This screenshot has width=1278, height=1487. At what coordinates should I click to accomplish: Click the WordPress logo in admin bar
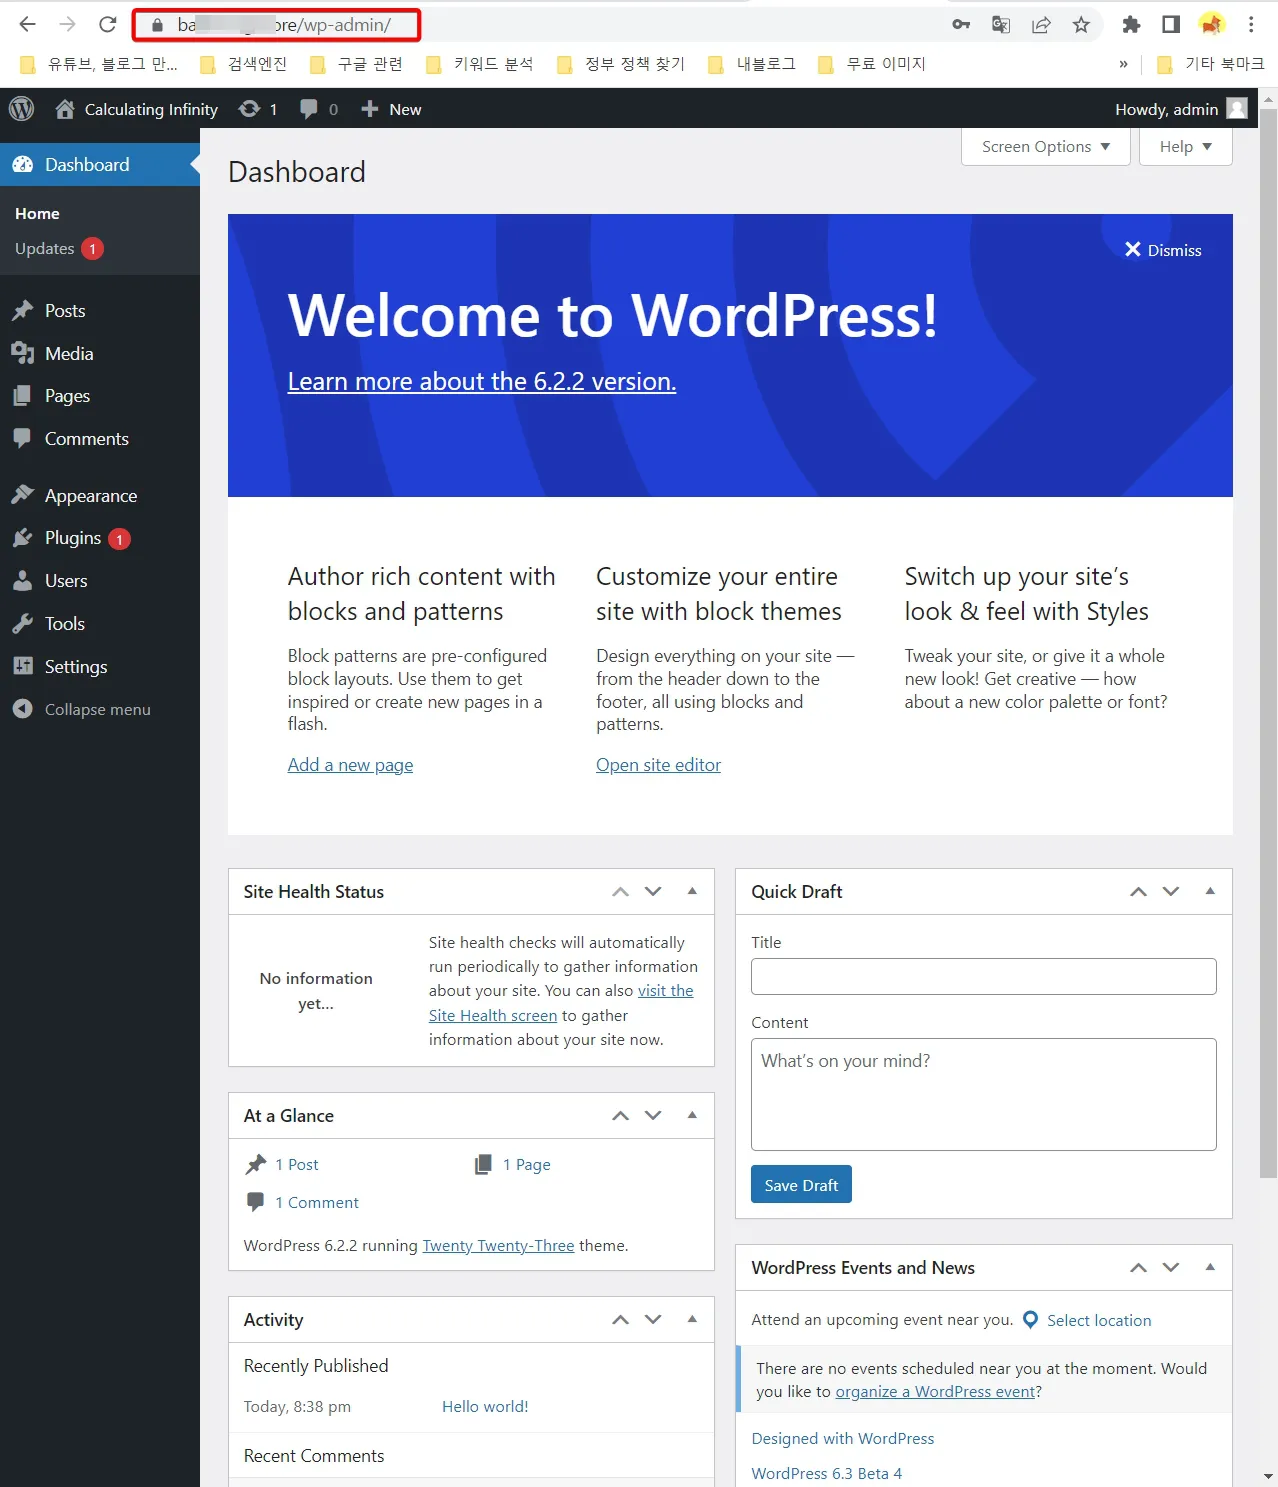pyautogui.click(x=21, y=109)
